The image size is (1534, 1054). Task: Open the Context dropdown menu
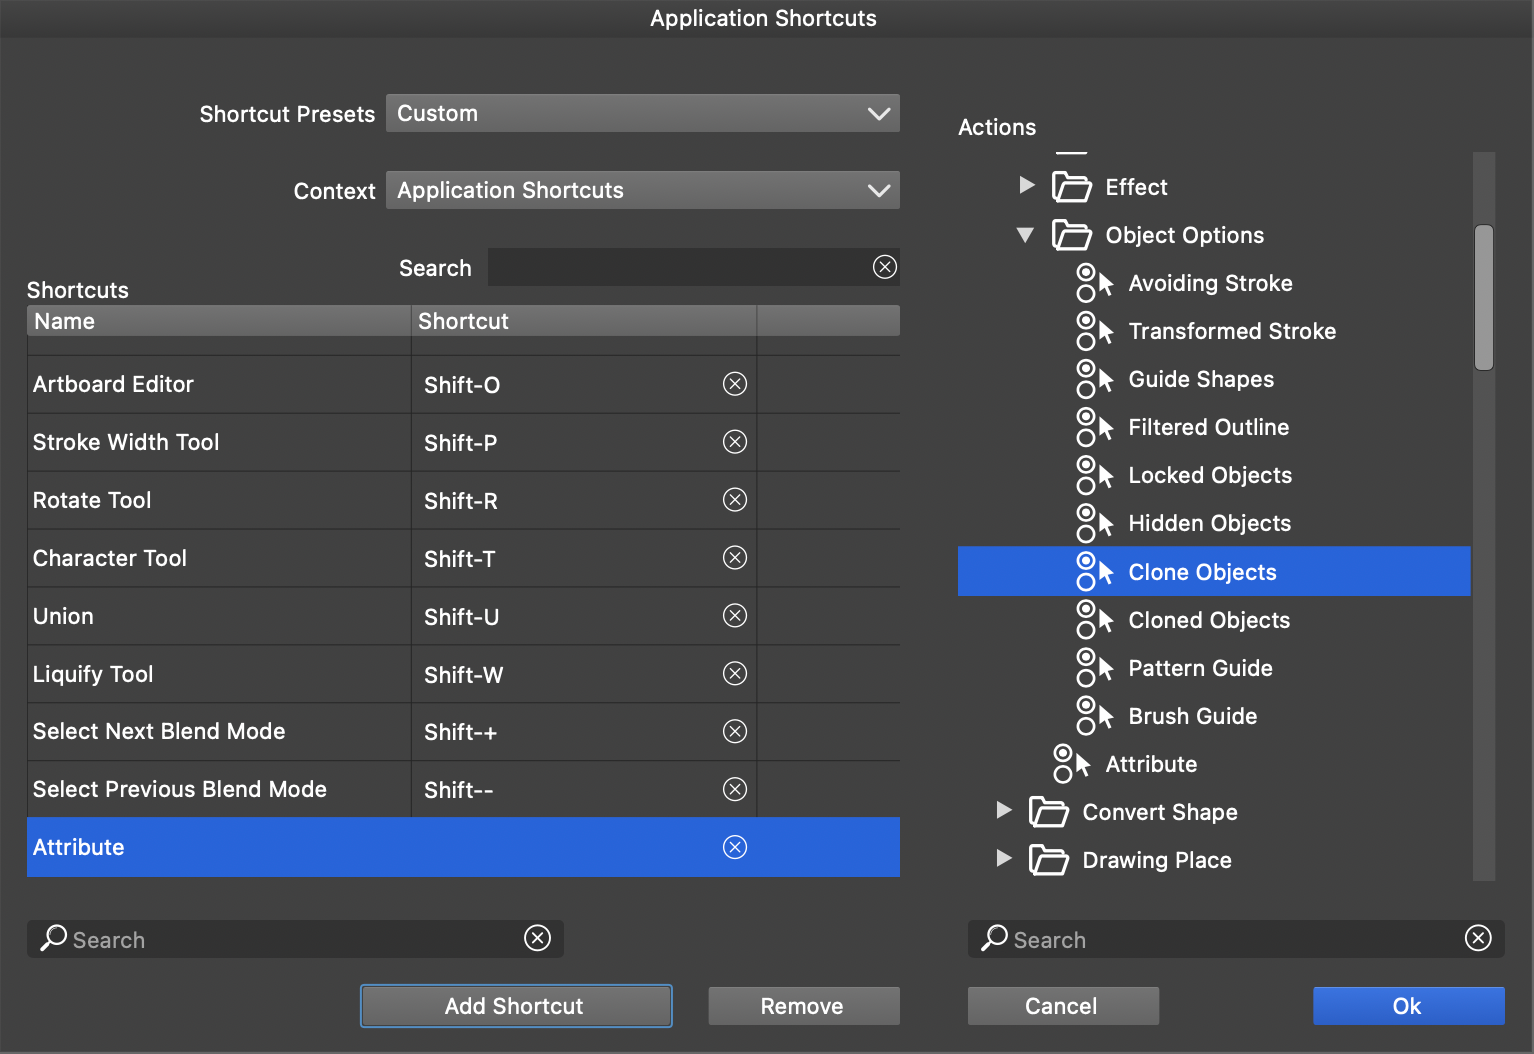642,191
